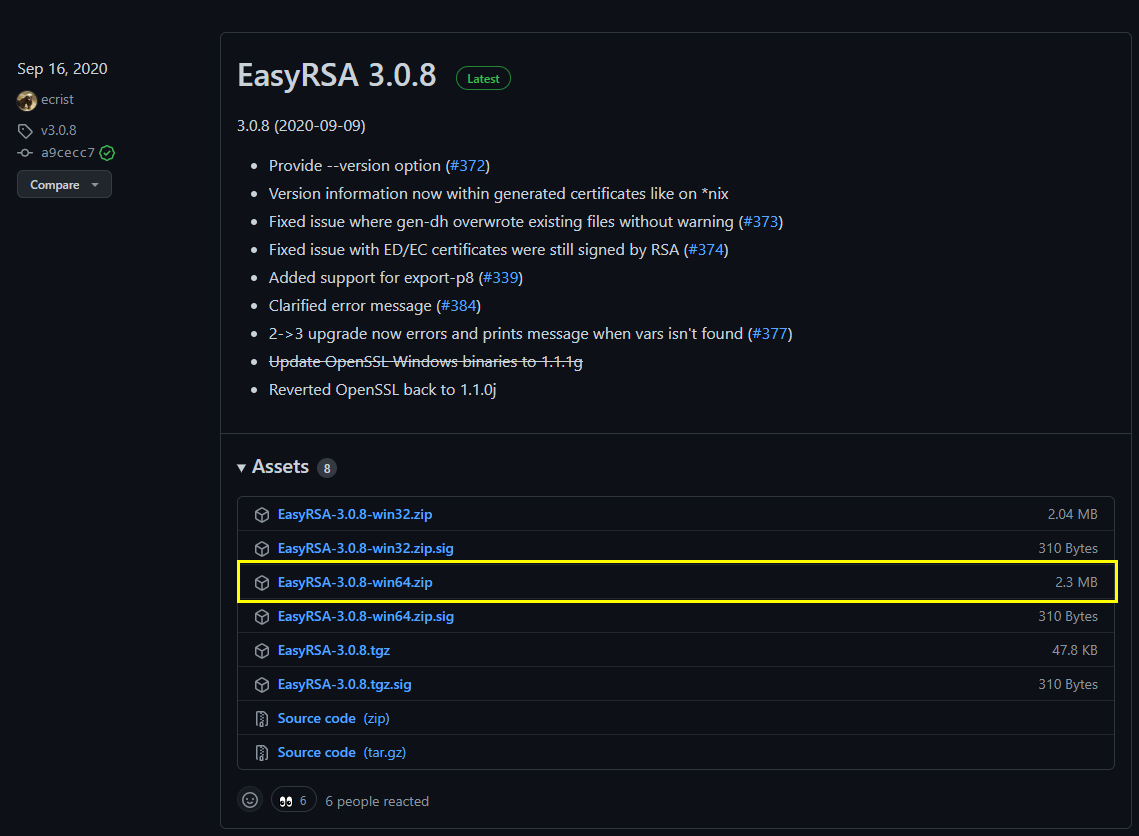Click the Latest release badge

[483, 78]
